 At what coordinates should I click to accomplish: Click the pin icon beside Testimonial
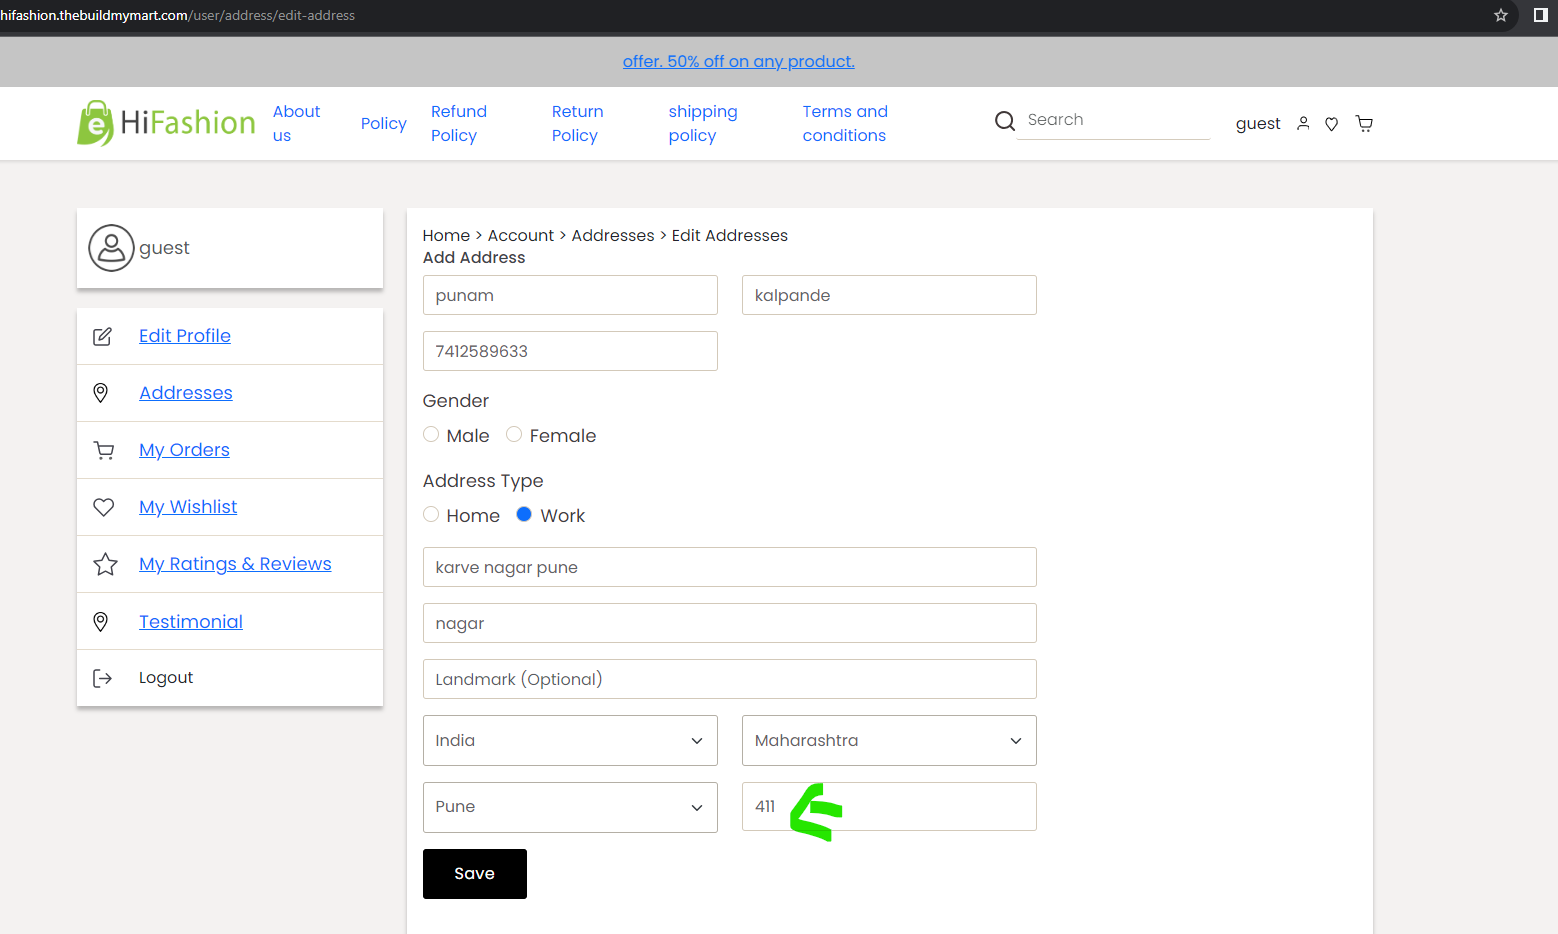101,622
